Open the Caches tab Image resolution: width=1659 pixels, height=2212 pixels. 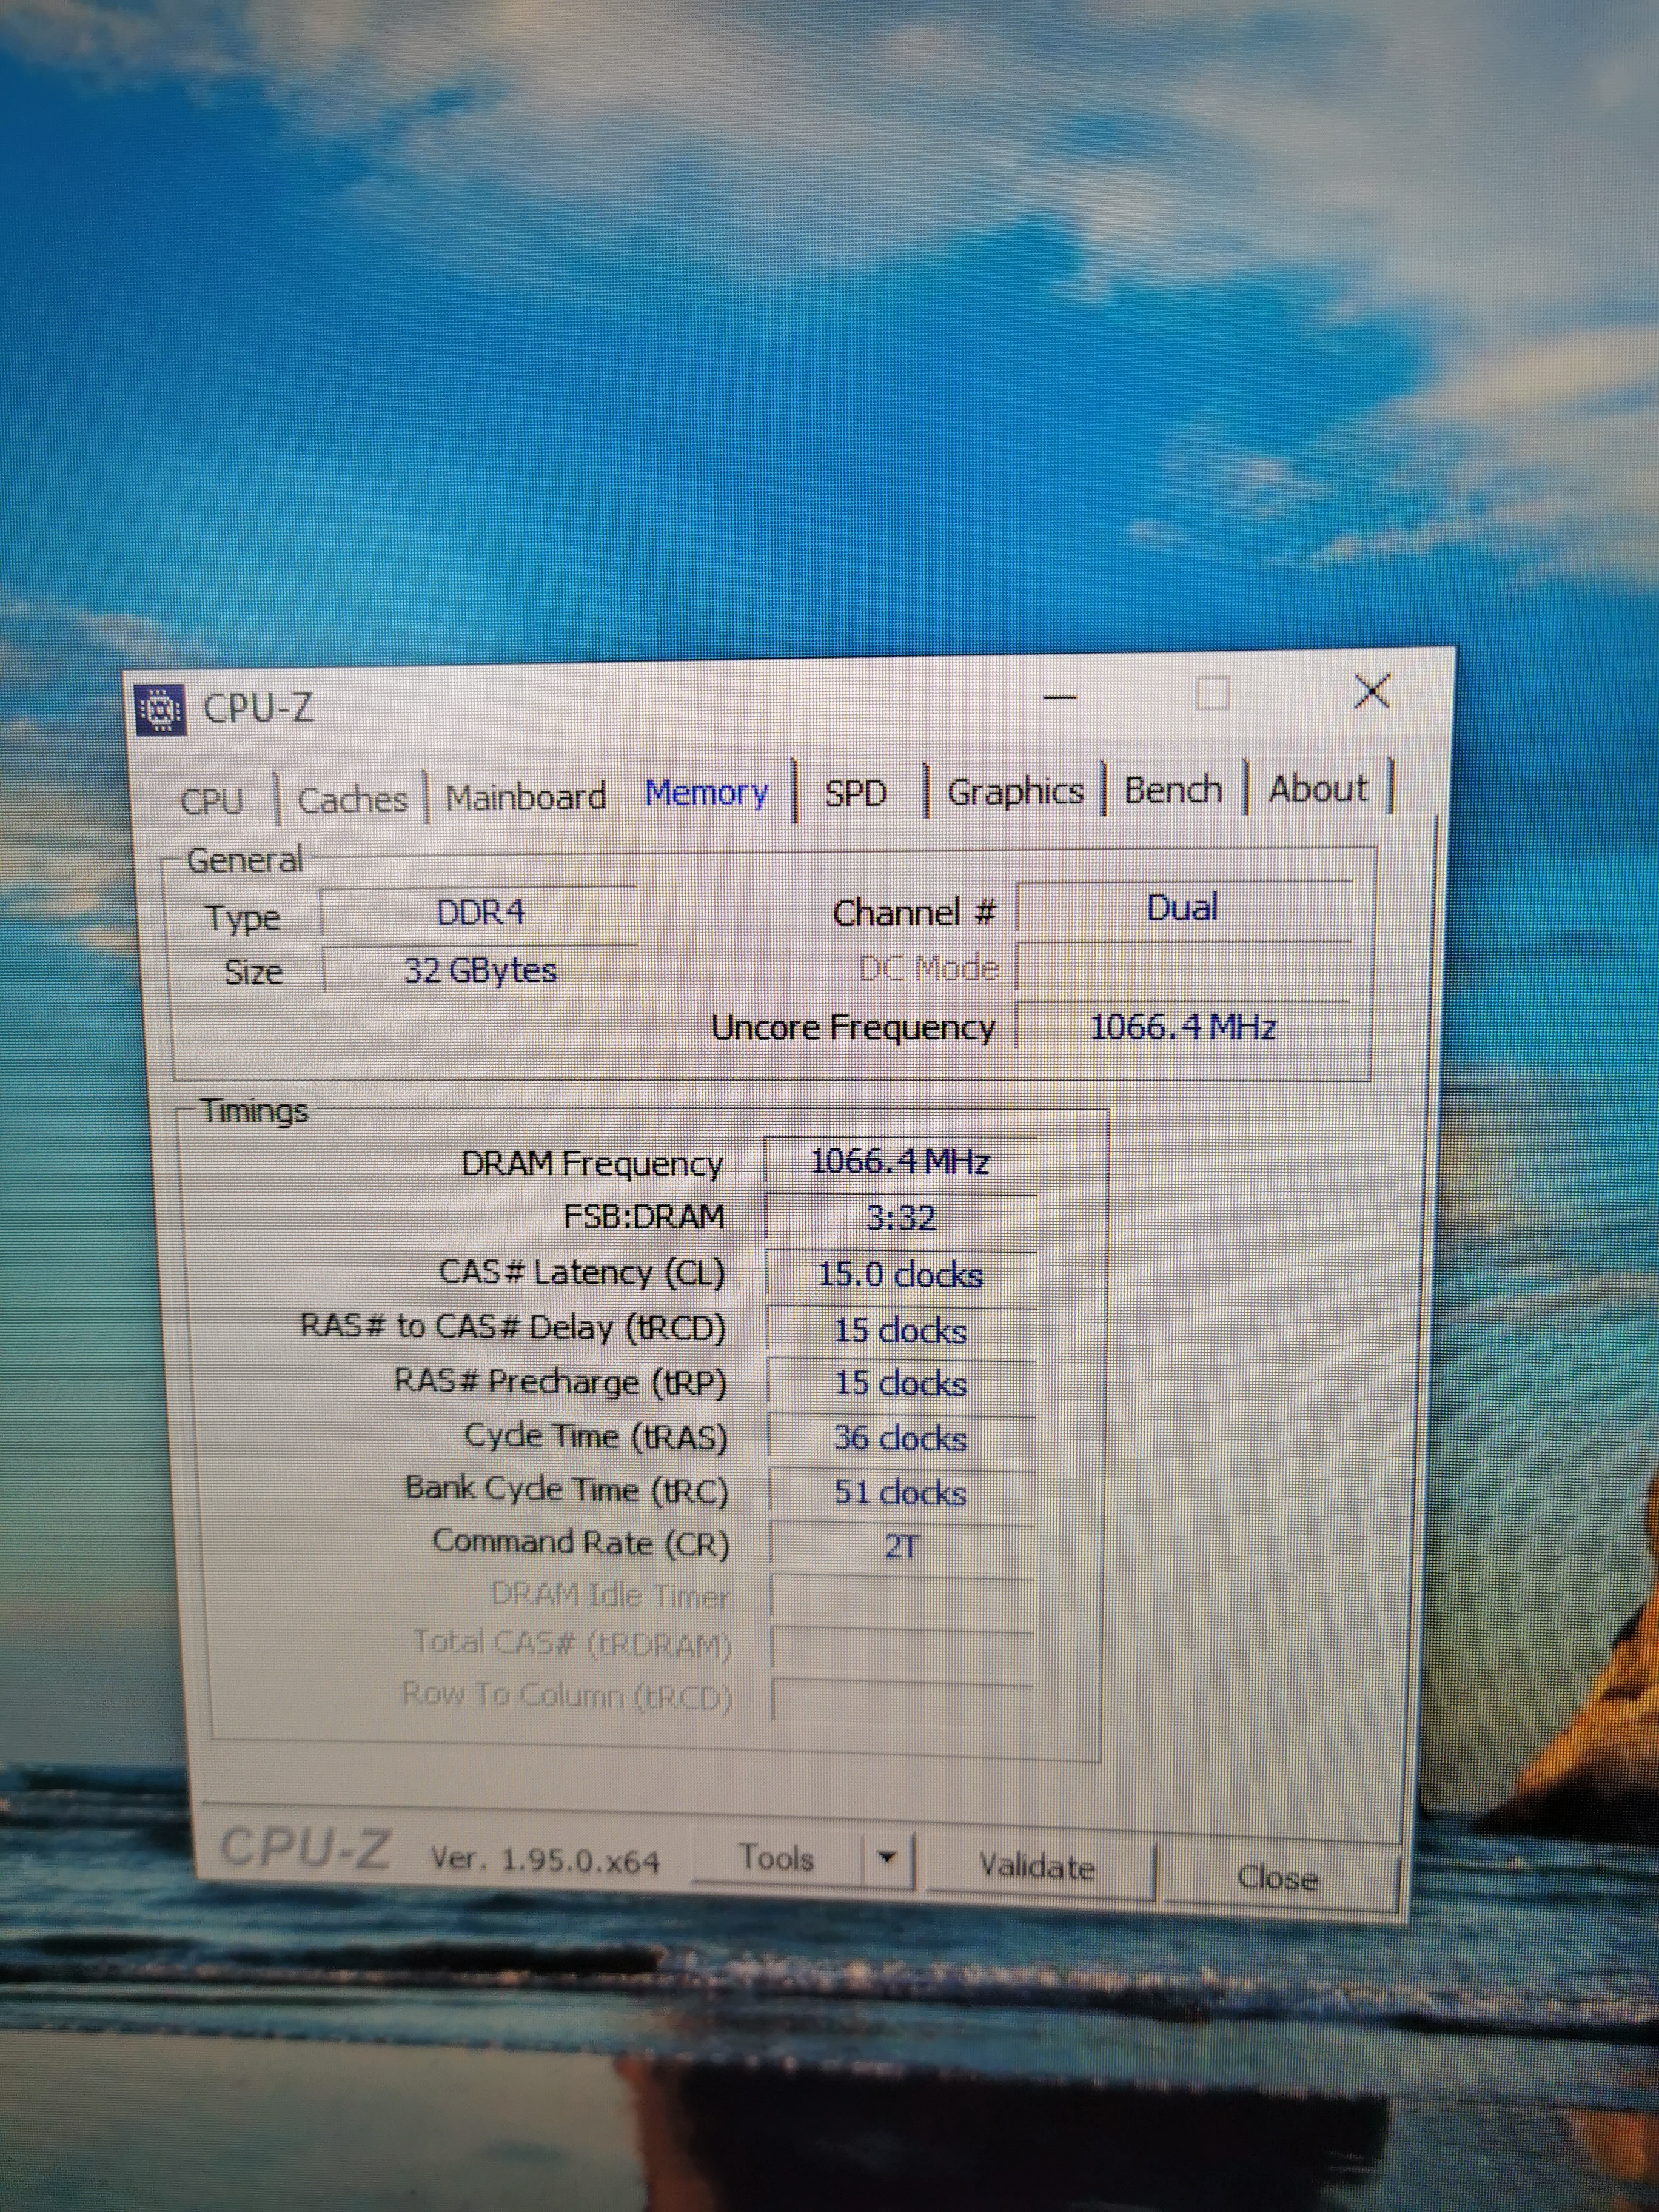[x=352, y=800]
